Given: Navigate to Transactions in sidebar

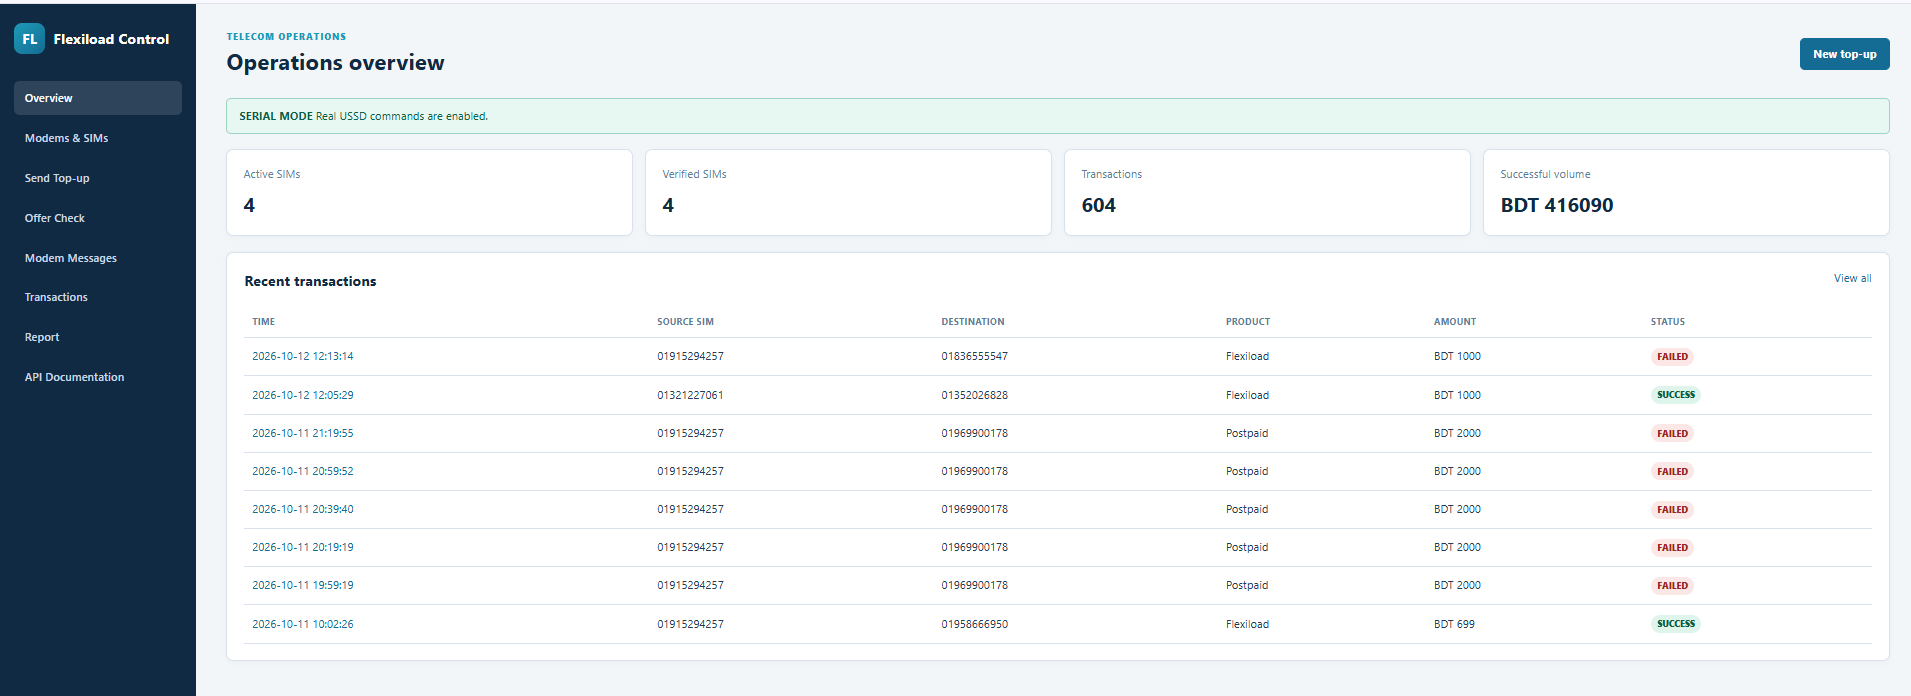Looking at the screenshot, I should pos(98,297).
